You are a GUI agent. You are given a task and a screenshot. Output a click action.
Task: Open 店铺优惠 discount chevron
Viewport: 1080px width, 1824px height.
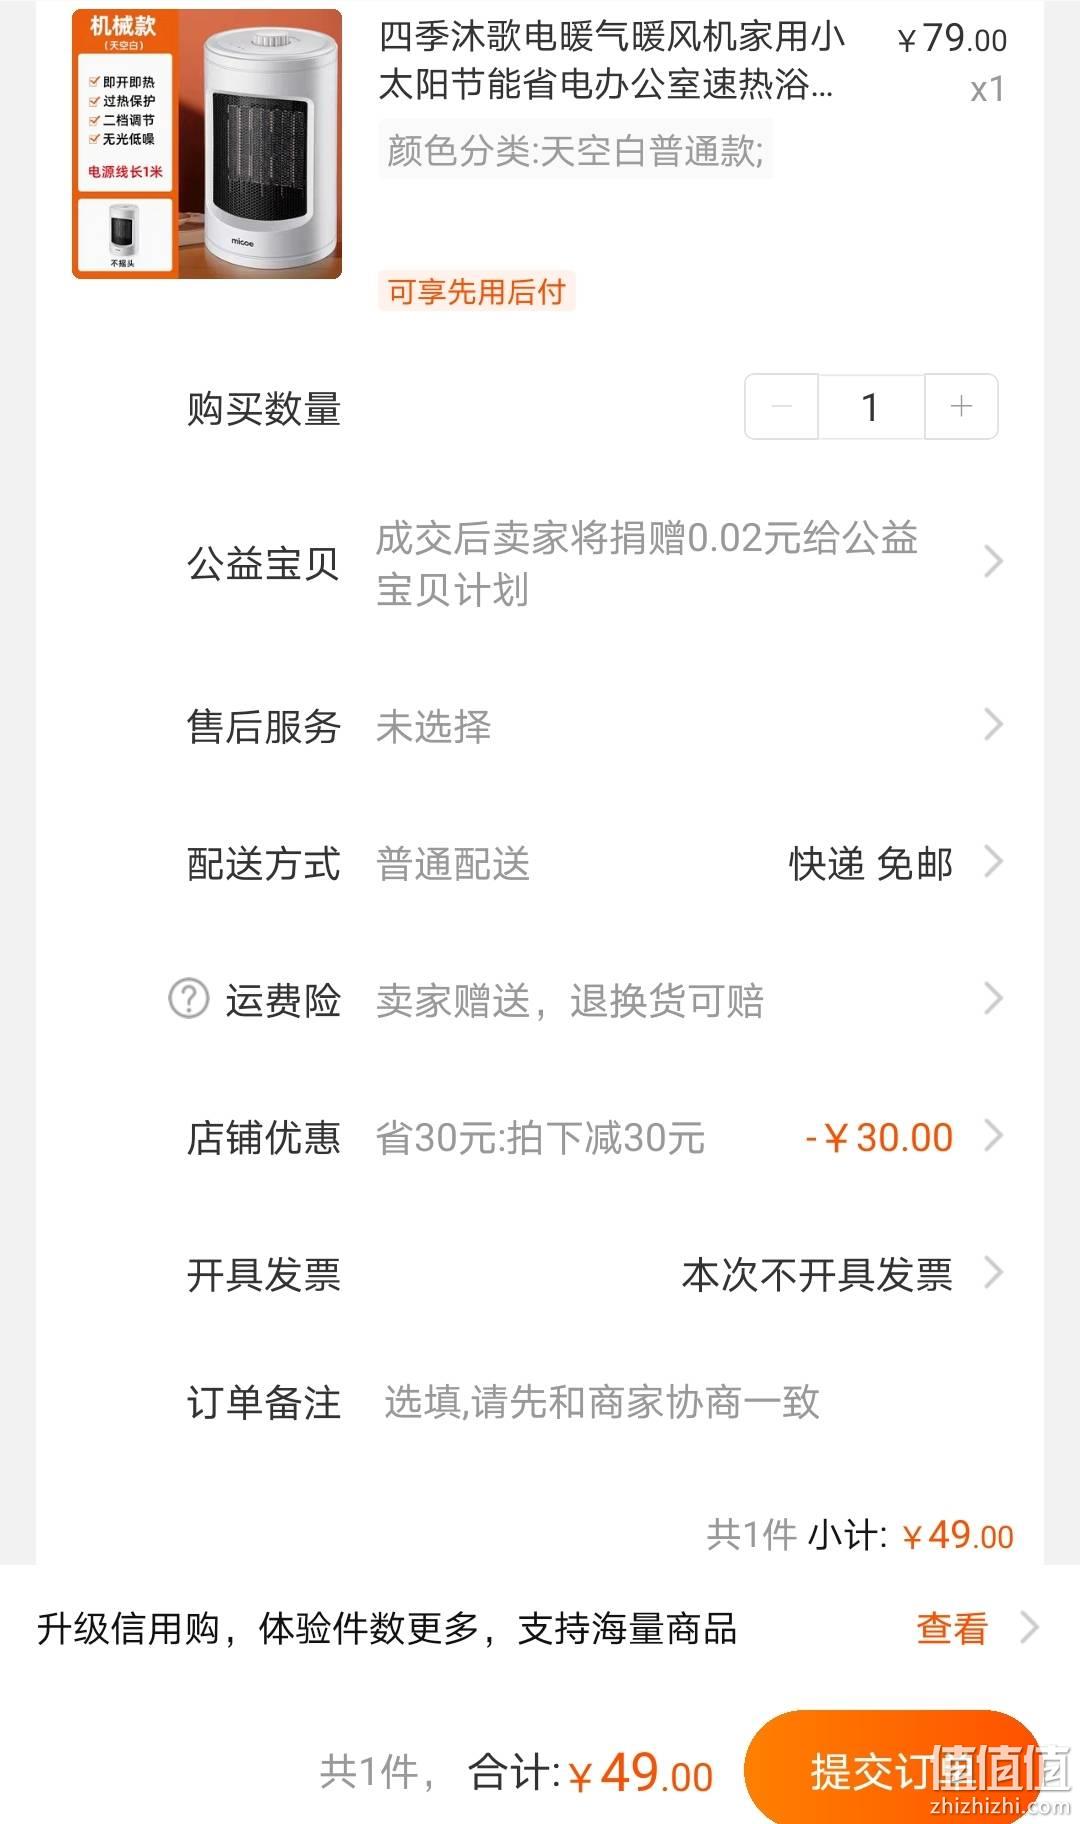tap(992, 1136)
